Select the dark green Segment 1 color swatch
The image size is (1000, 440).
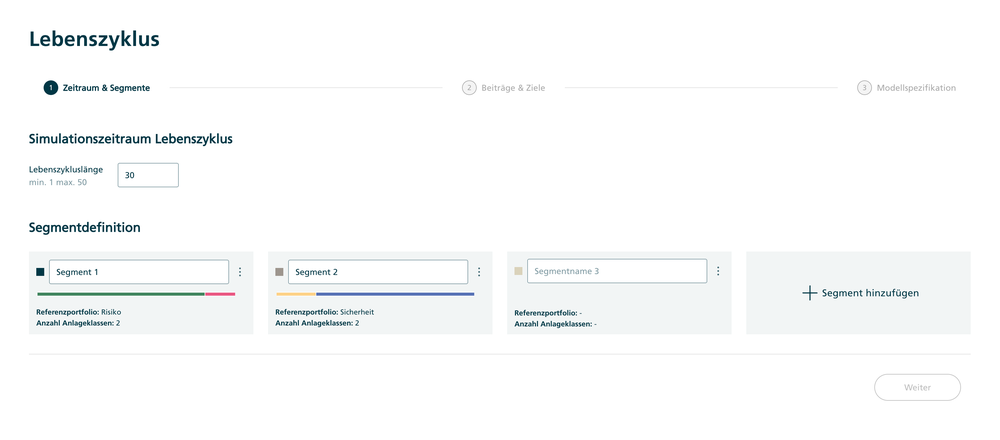pyautogui.click(x=41, y=272)
